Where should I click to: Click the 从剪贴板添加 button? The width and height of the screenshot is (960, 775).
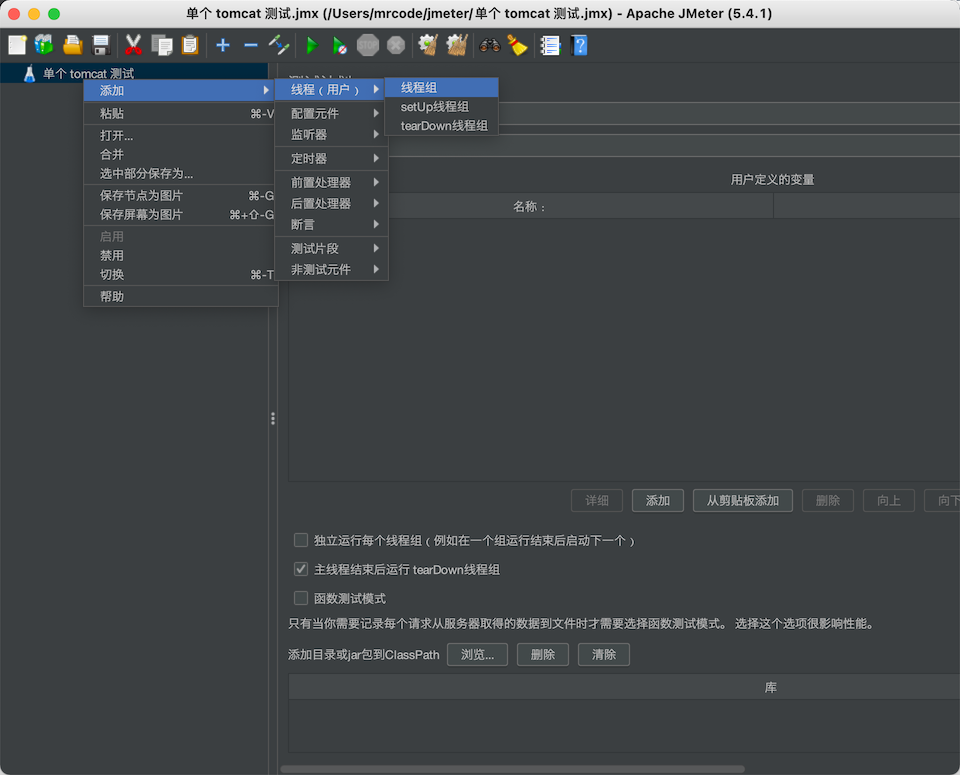pos(742,500)
